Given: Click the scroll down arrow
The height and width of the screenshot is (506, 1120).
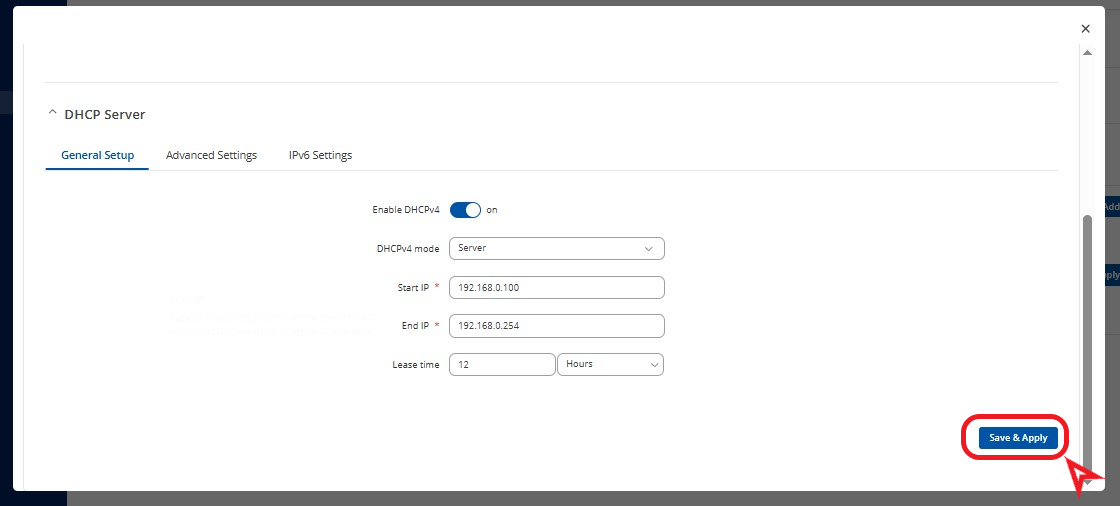Looking at the screenshot, I should (x=1088, y=482).
